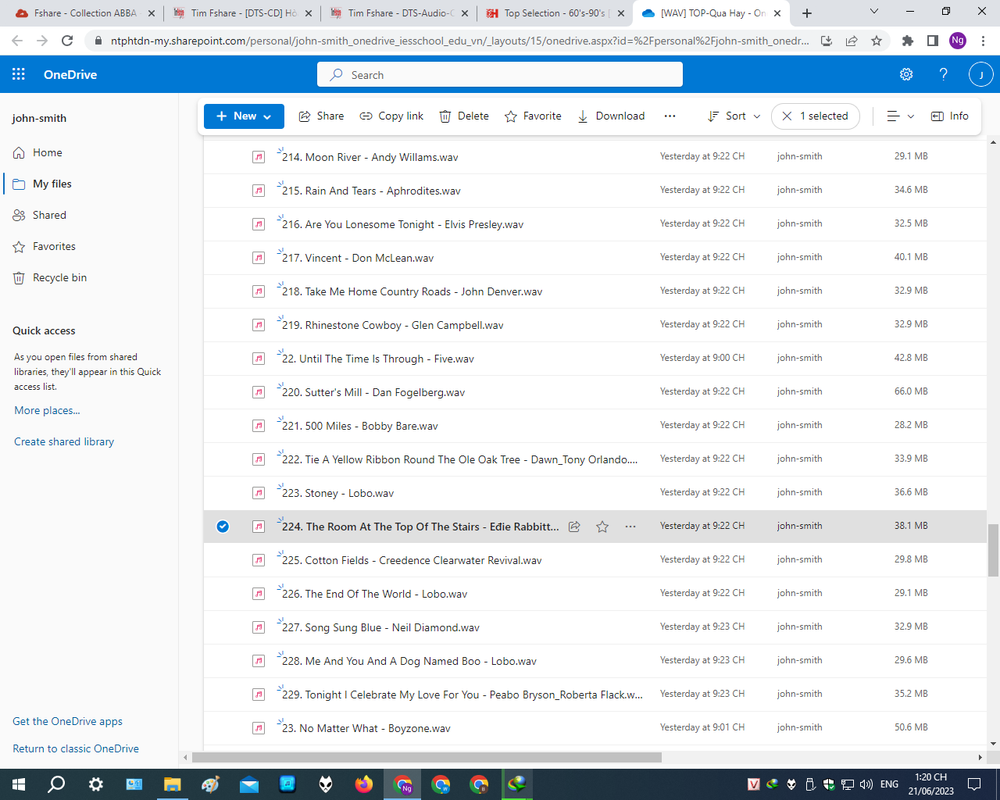Open the help question mark

[x=943, y=75]
